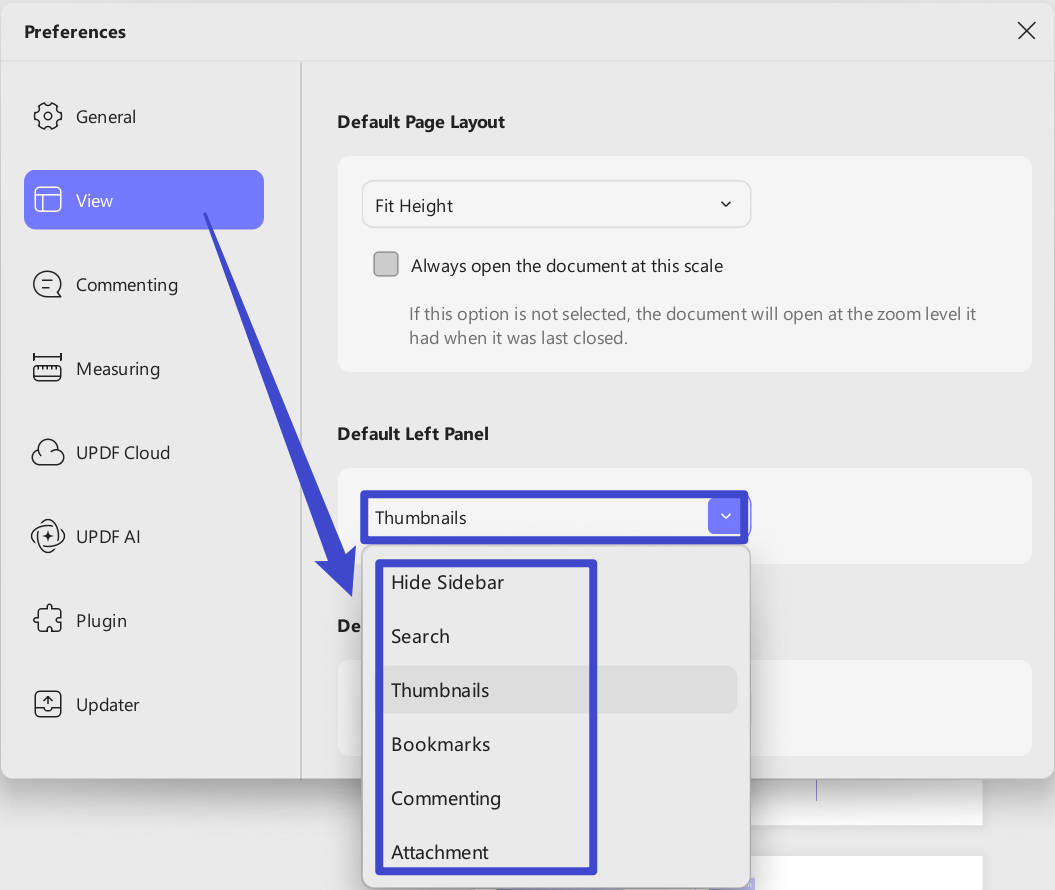Collapse the Default Left Panel dropdown arrow
1055x890 pixels.
tap(726, 517)
